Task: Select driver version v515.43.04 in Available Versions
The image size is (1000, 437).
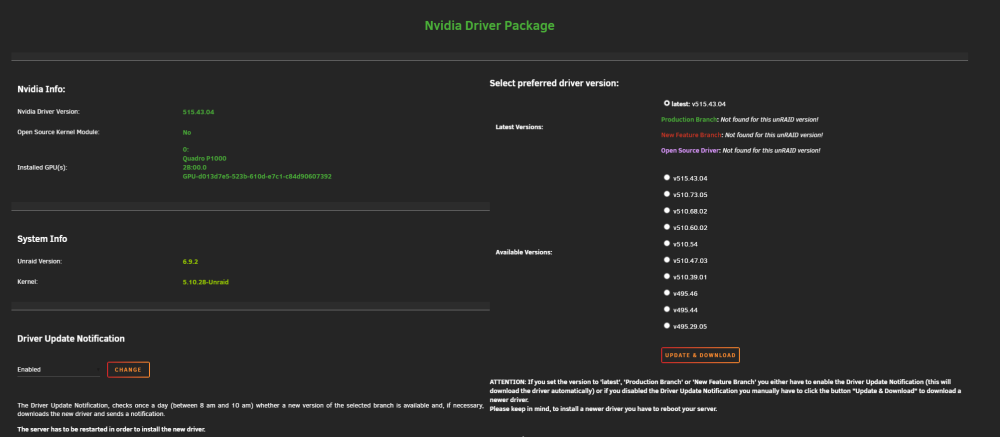Action: point(666,177)
